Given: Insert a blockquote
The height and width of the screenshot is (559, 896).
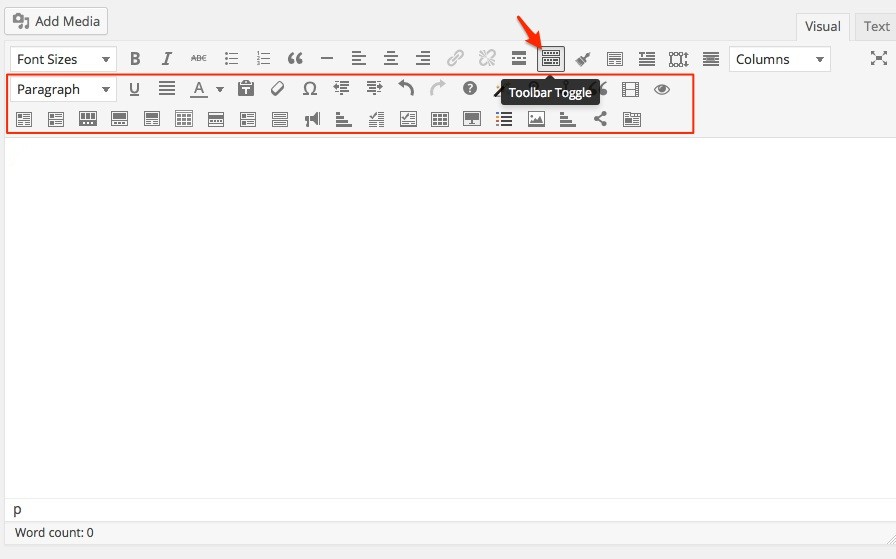Looking at the screenshot, I should [x=295, y=59].
